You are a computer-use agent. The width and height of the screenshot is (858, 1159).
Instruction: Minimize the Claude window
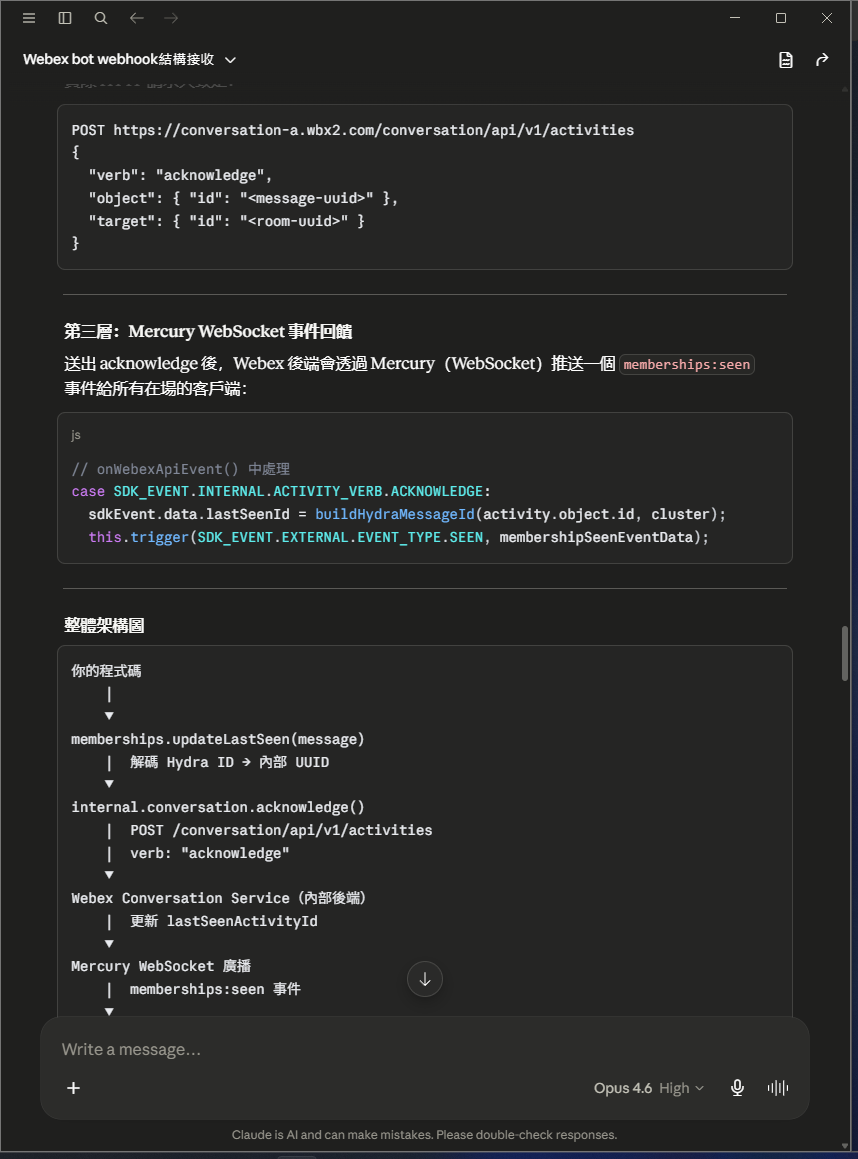click(x=735, y=18)
